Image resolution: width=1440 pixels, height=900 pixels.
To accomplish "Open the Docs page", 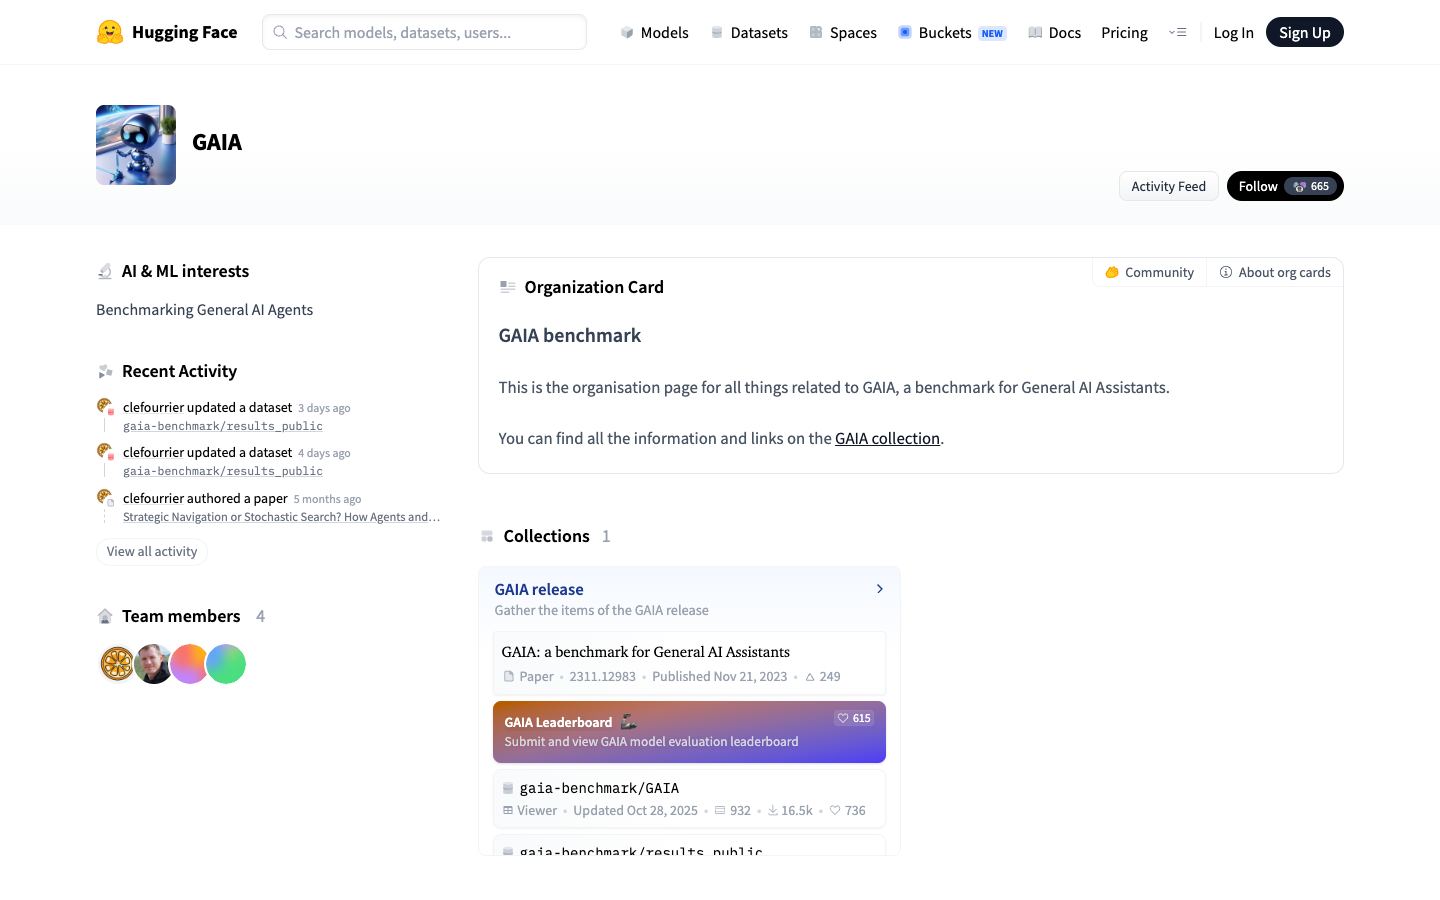I will click(1055, 32).
